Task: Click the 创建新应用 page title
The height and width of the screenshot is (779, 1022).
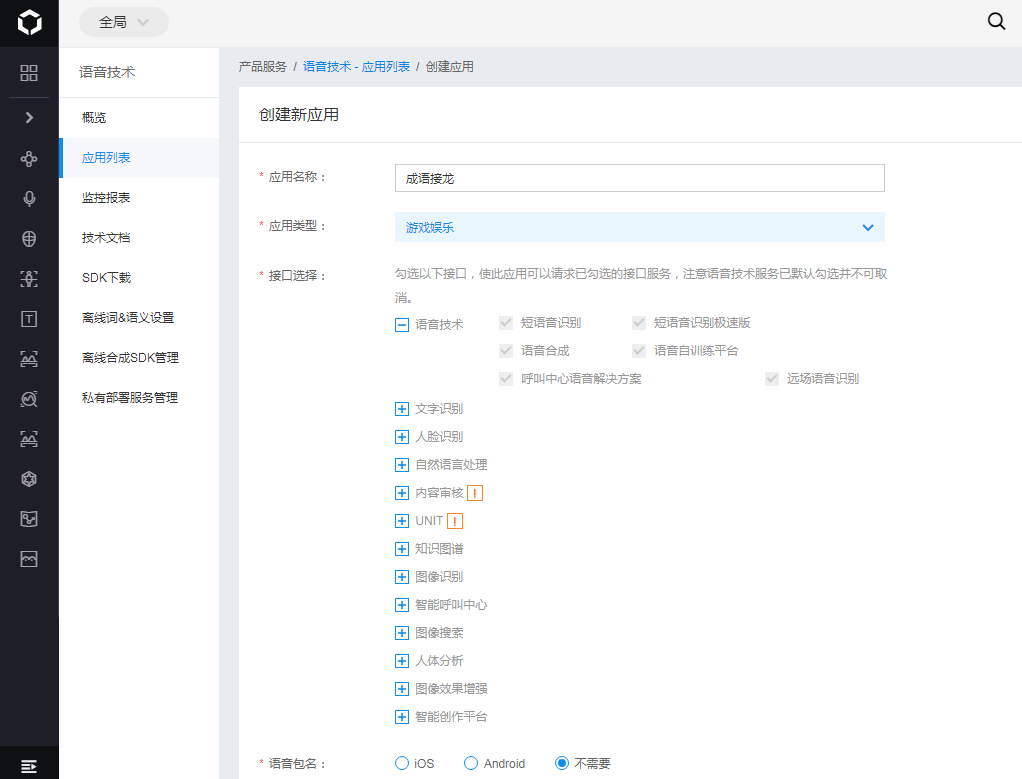Action: tap(299, 115)
